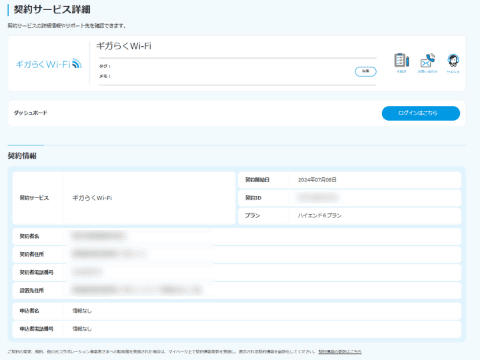Open the contract info change link
This screenshot has height=360, width=480.
tap(340, 352)
